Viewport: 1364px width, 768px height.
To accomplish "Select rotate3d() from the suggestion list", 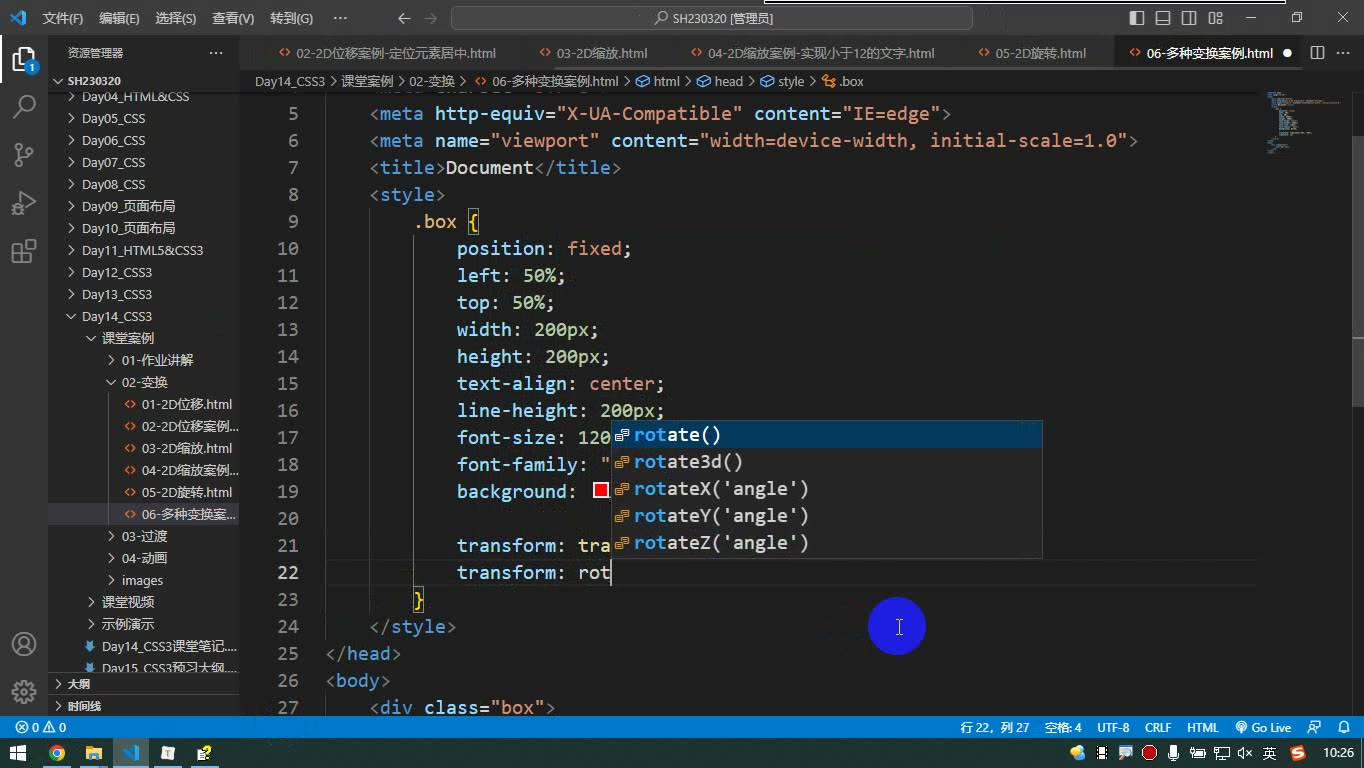I will (x=688, y=462).
